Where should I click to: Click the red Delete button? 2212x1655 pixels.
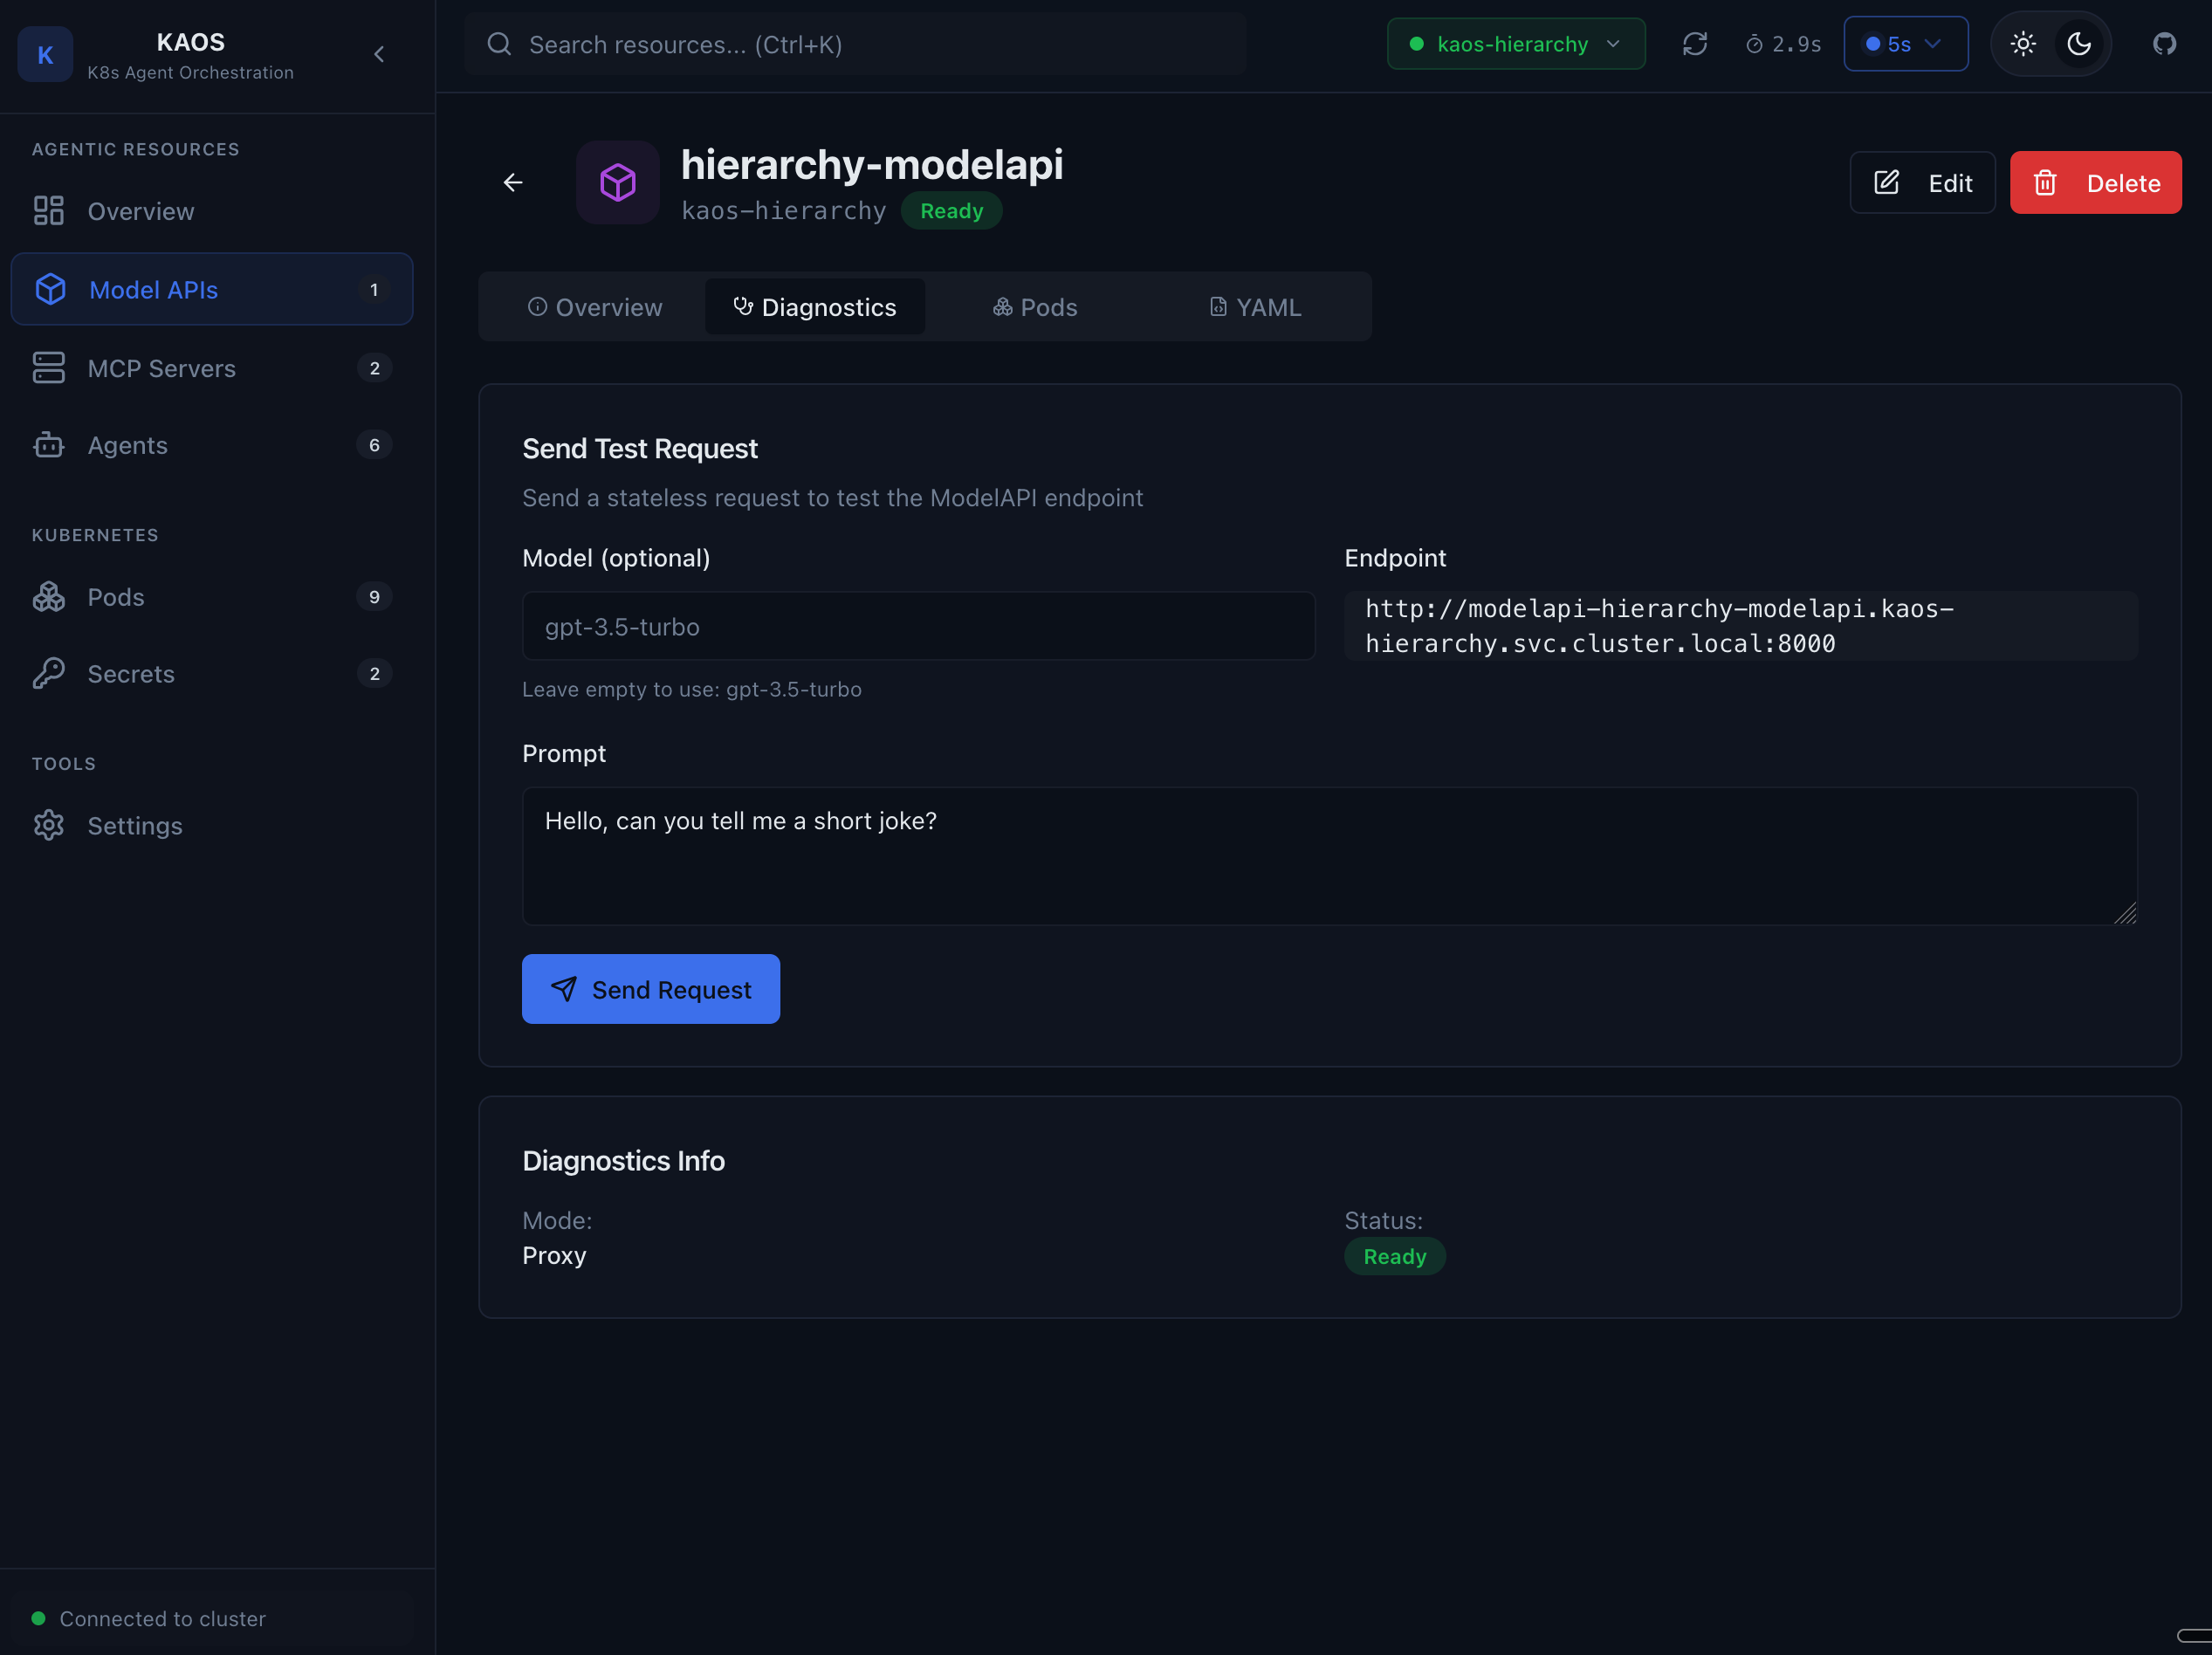2095,183
